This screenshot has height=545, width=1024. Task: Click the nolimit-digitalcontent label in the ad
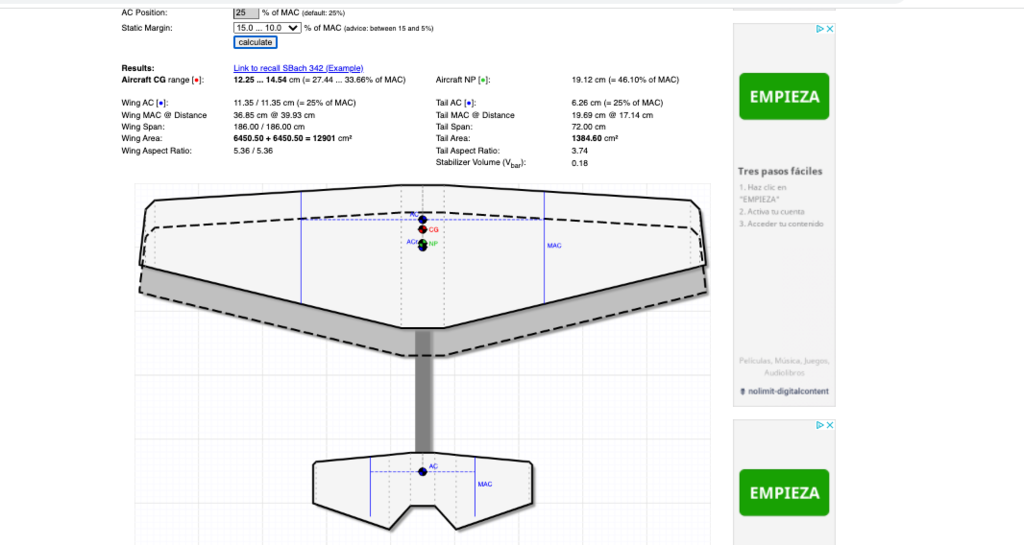(788, 391)
